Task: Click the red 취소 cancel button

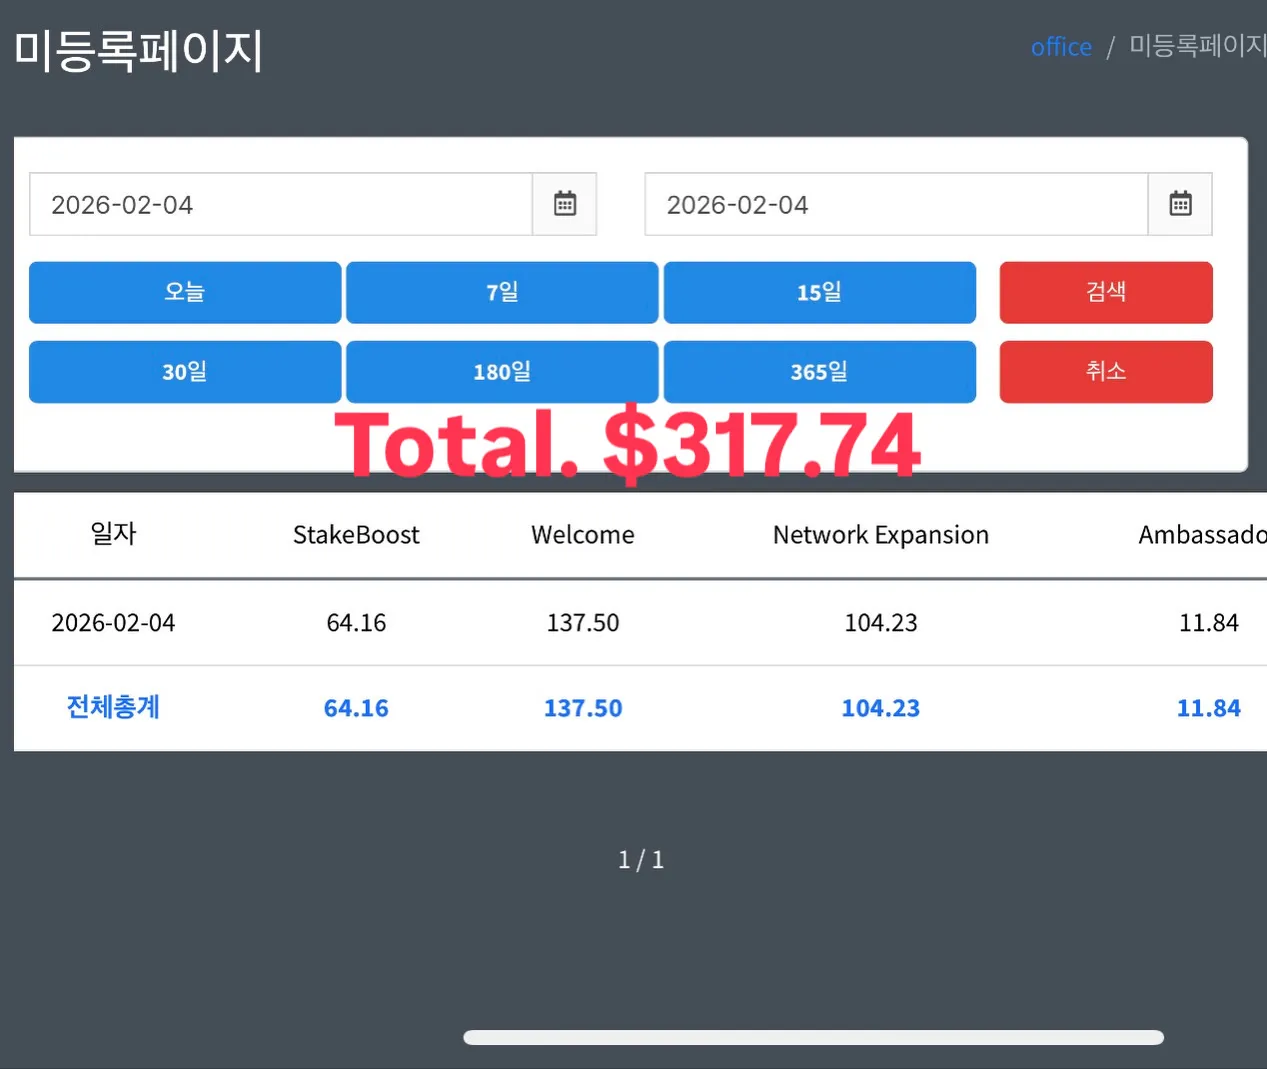Action: point(1106,372)
